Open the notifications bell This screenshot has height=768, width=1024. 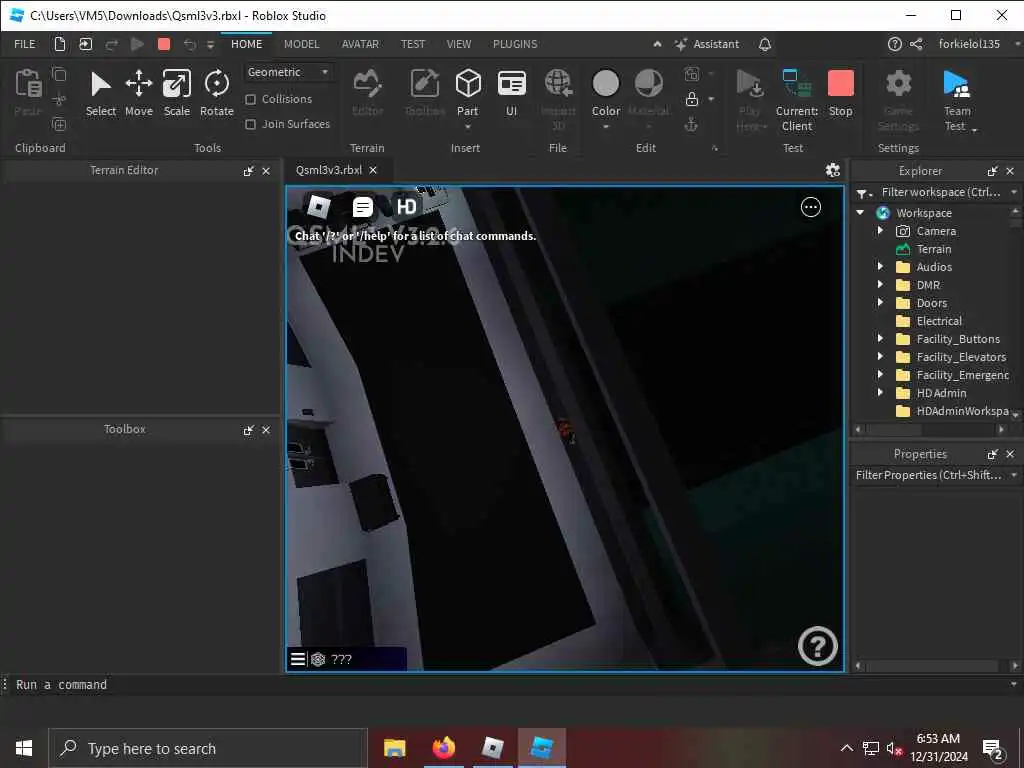coord(765,44)
